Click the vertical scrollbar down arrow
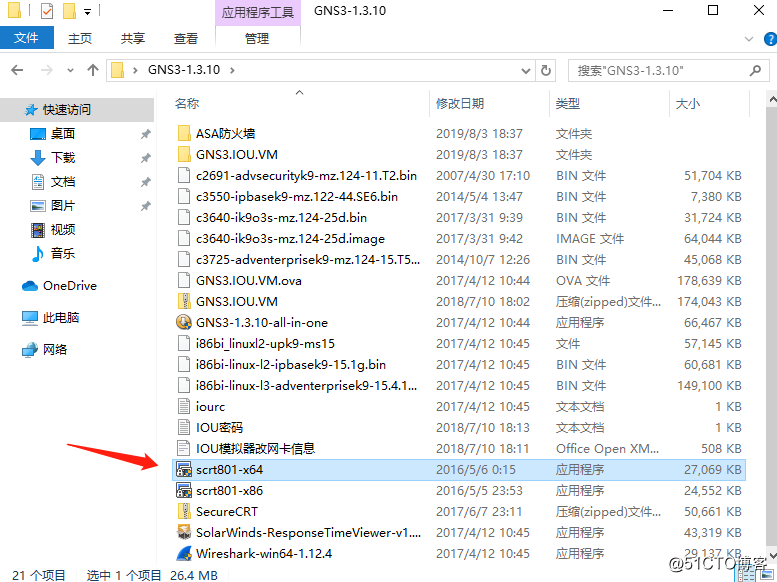777x582 pixels. pyautogui.click(x=772, y=554)
